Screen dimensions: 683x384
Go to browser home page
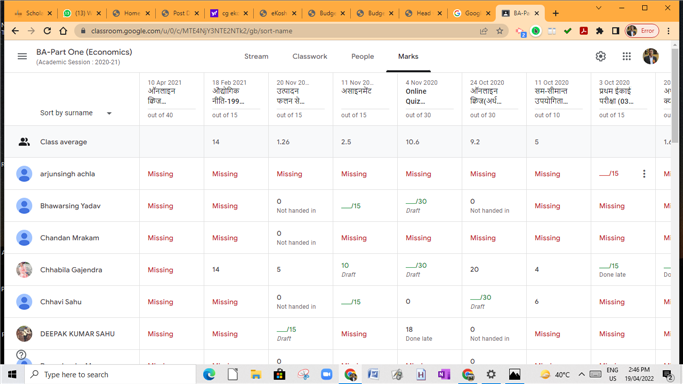[x=63, y=31]
